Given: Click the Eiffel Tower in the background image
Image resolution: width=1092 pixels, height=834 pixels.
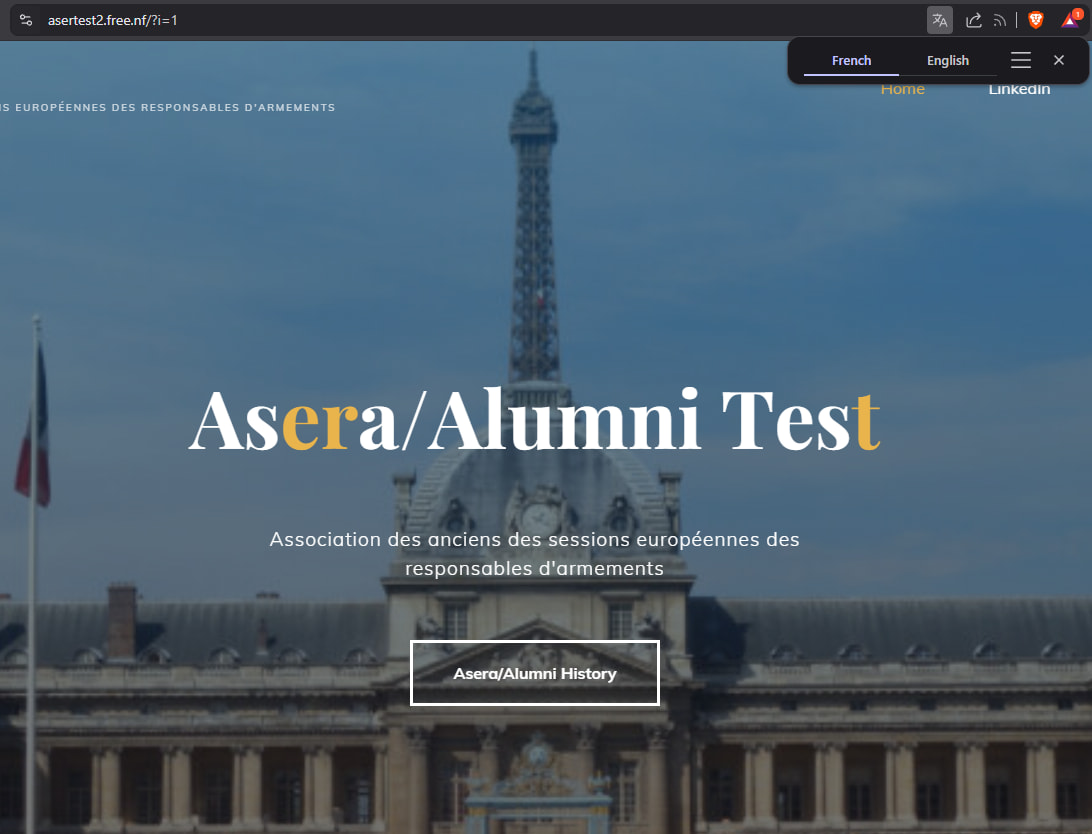Looking at the screenshot, I should pyautogui.click(x=533, y=223).
